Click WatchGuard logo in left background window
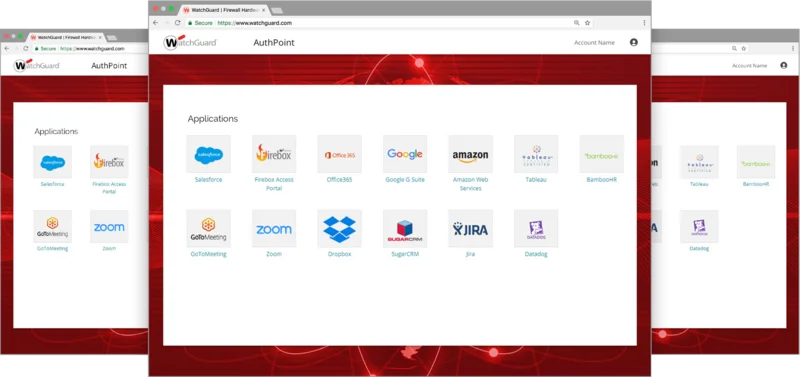Screen dimensions: 800x377 pyautogui.click(x=36, y=65)
